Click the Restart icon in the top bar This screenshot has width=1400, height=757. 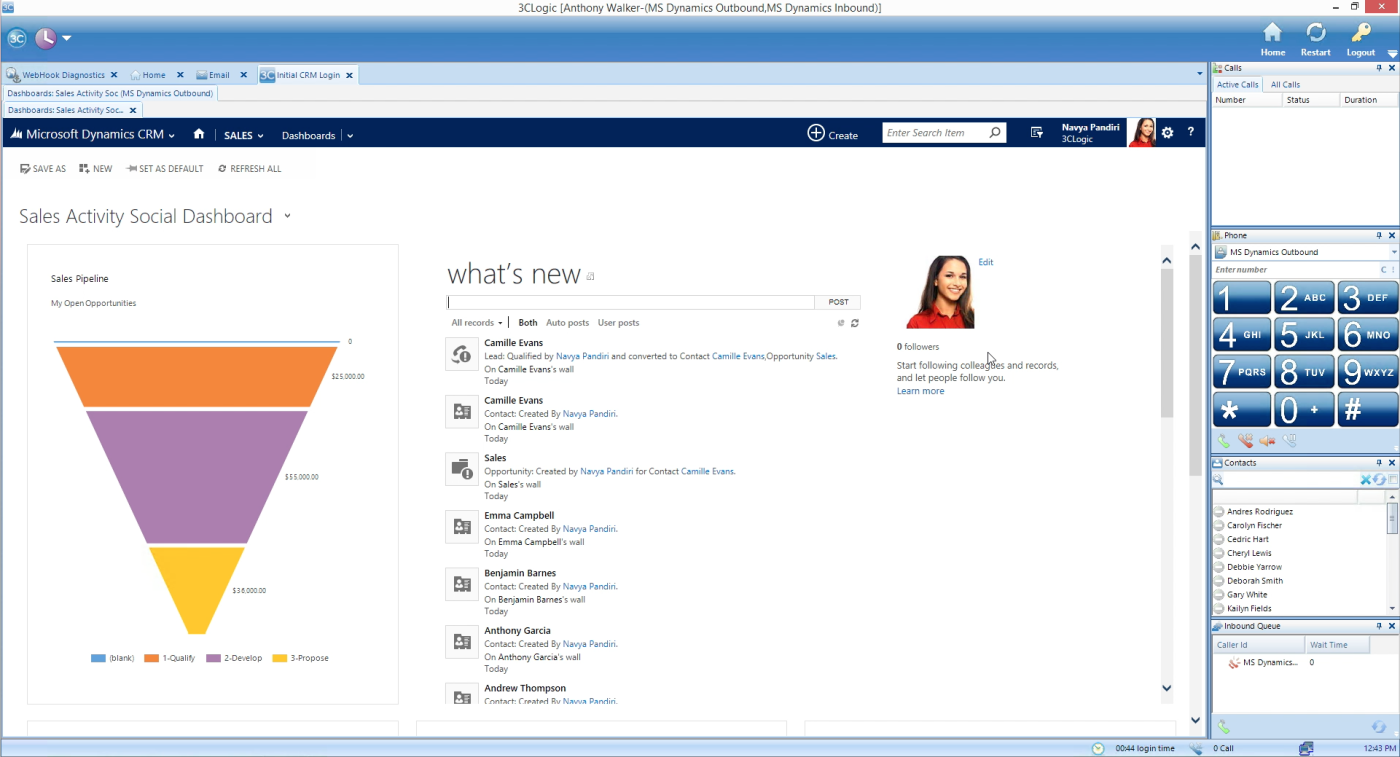point(1316,39)
